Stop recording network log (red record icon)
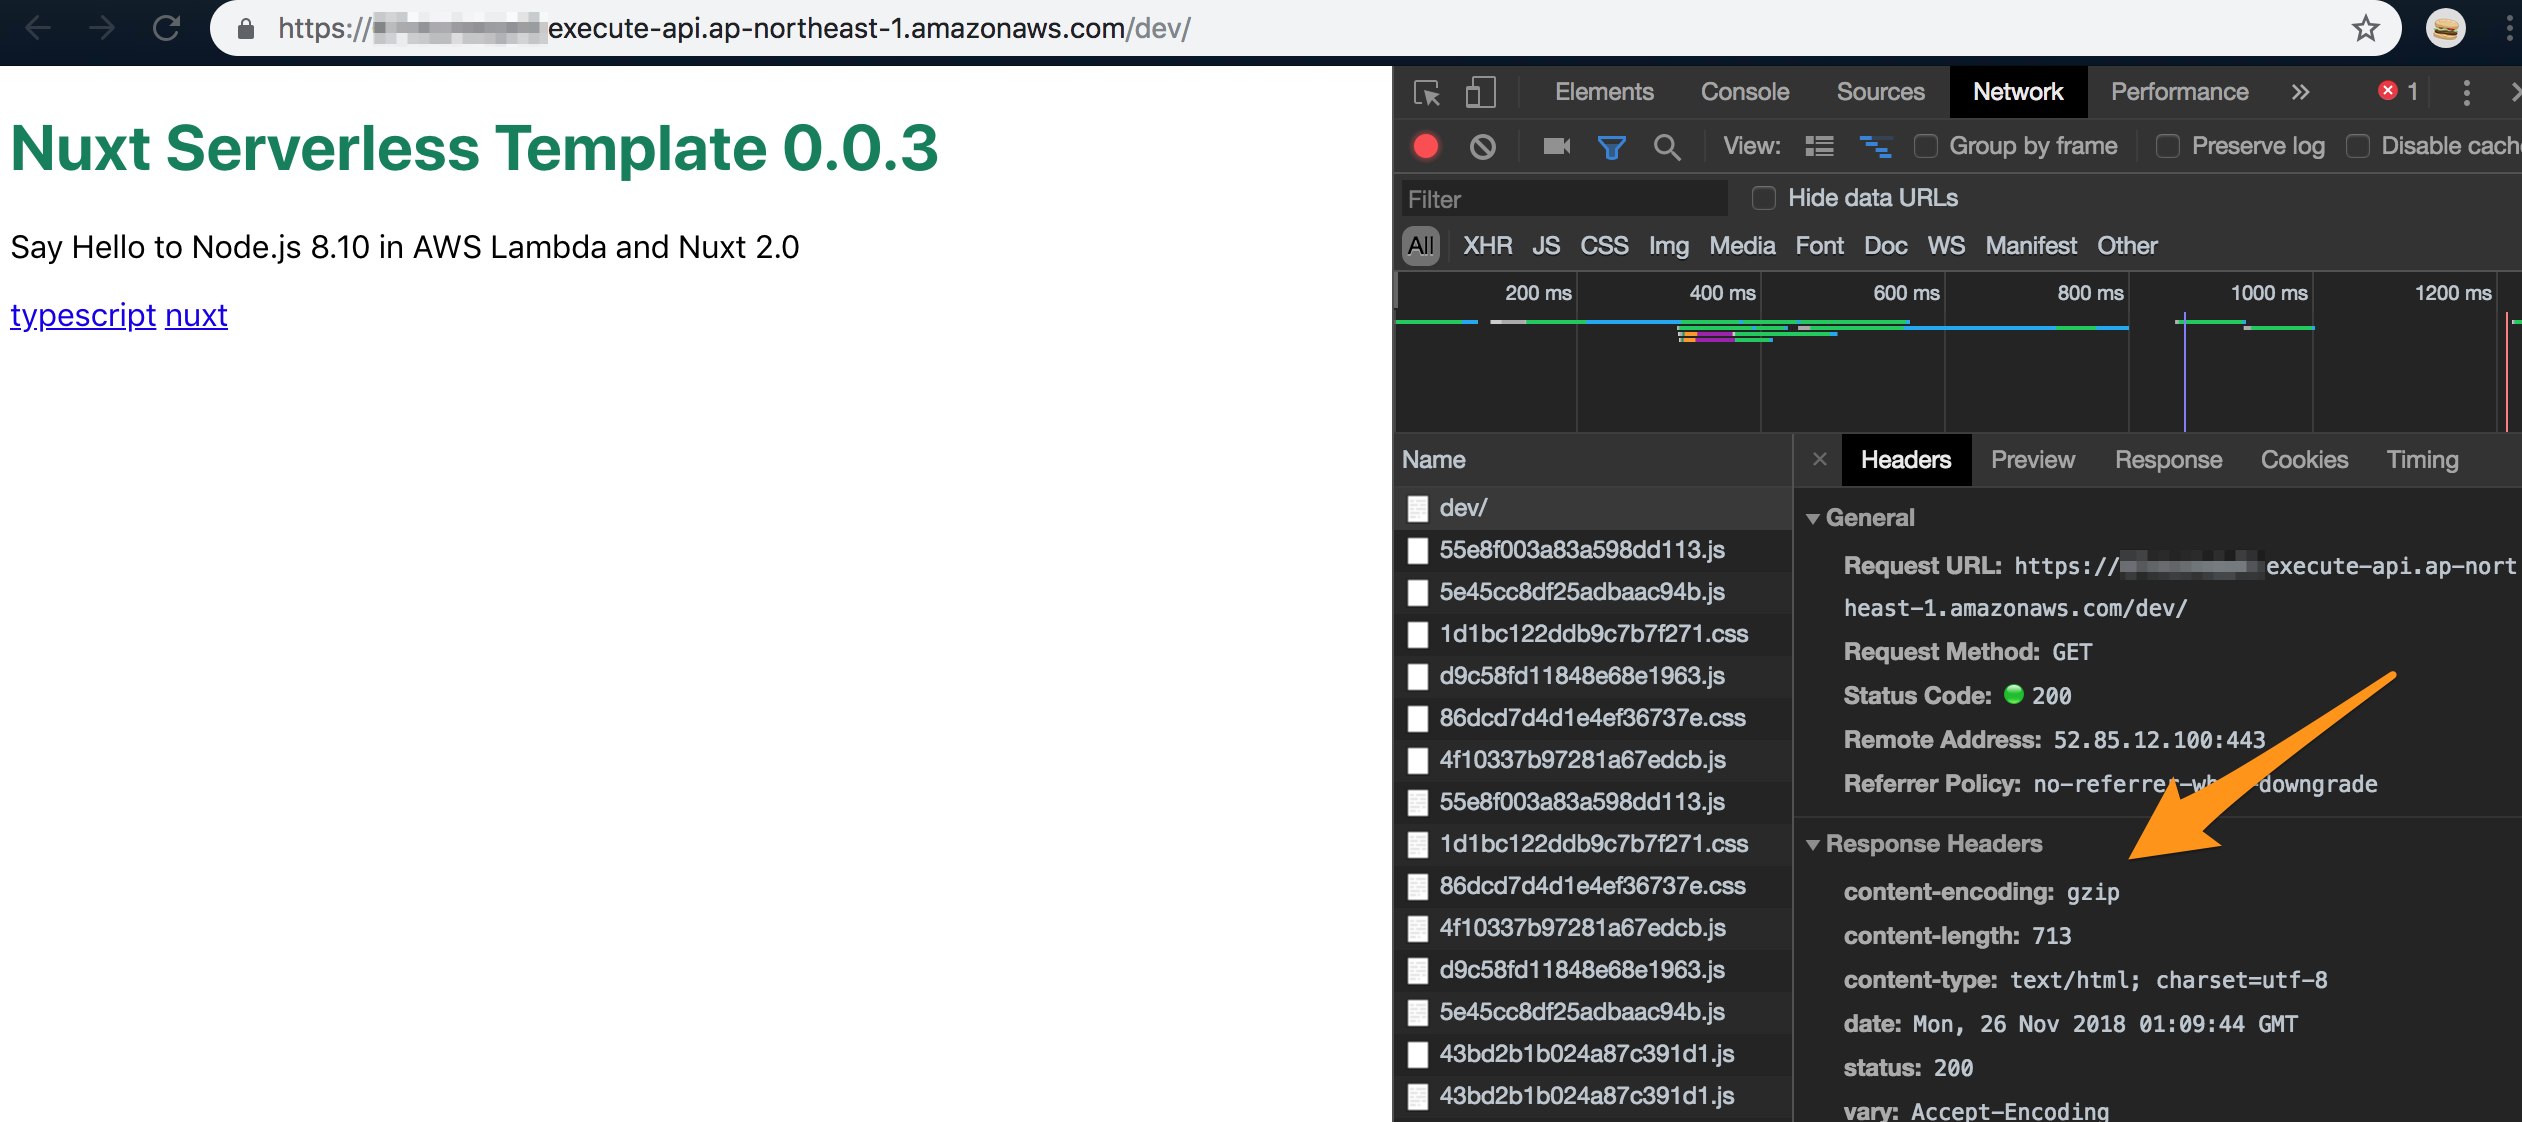Viewport: 2522px width, 1122px height. click(x=1425, y=146)
